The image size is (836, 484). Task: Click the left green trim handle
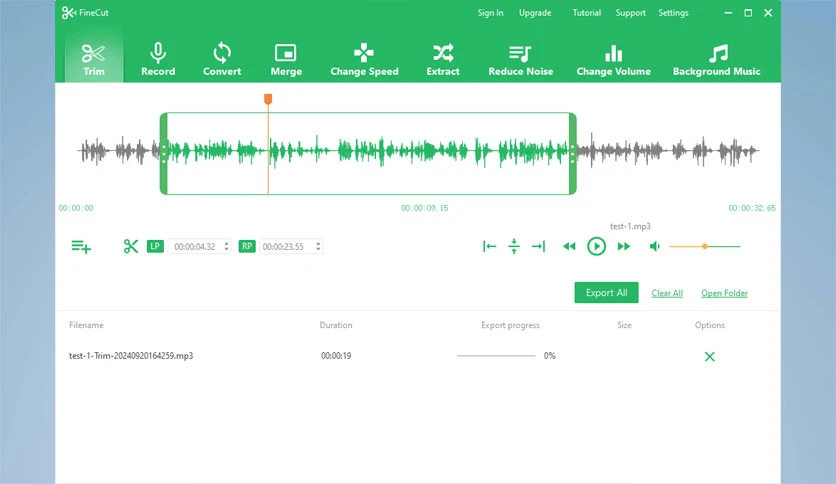coord(164,154)
